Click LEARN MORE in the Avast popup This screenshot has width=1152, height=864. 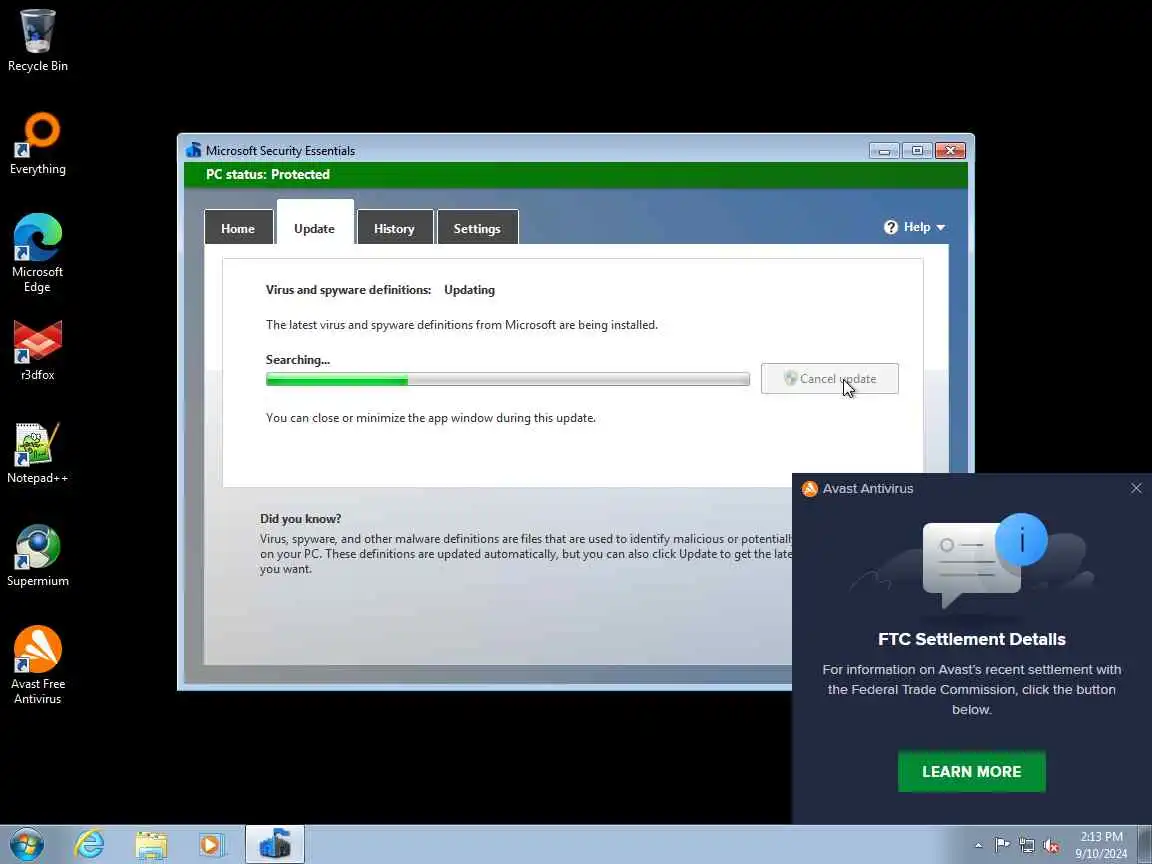[971, 771]
